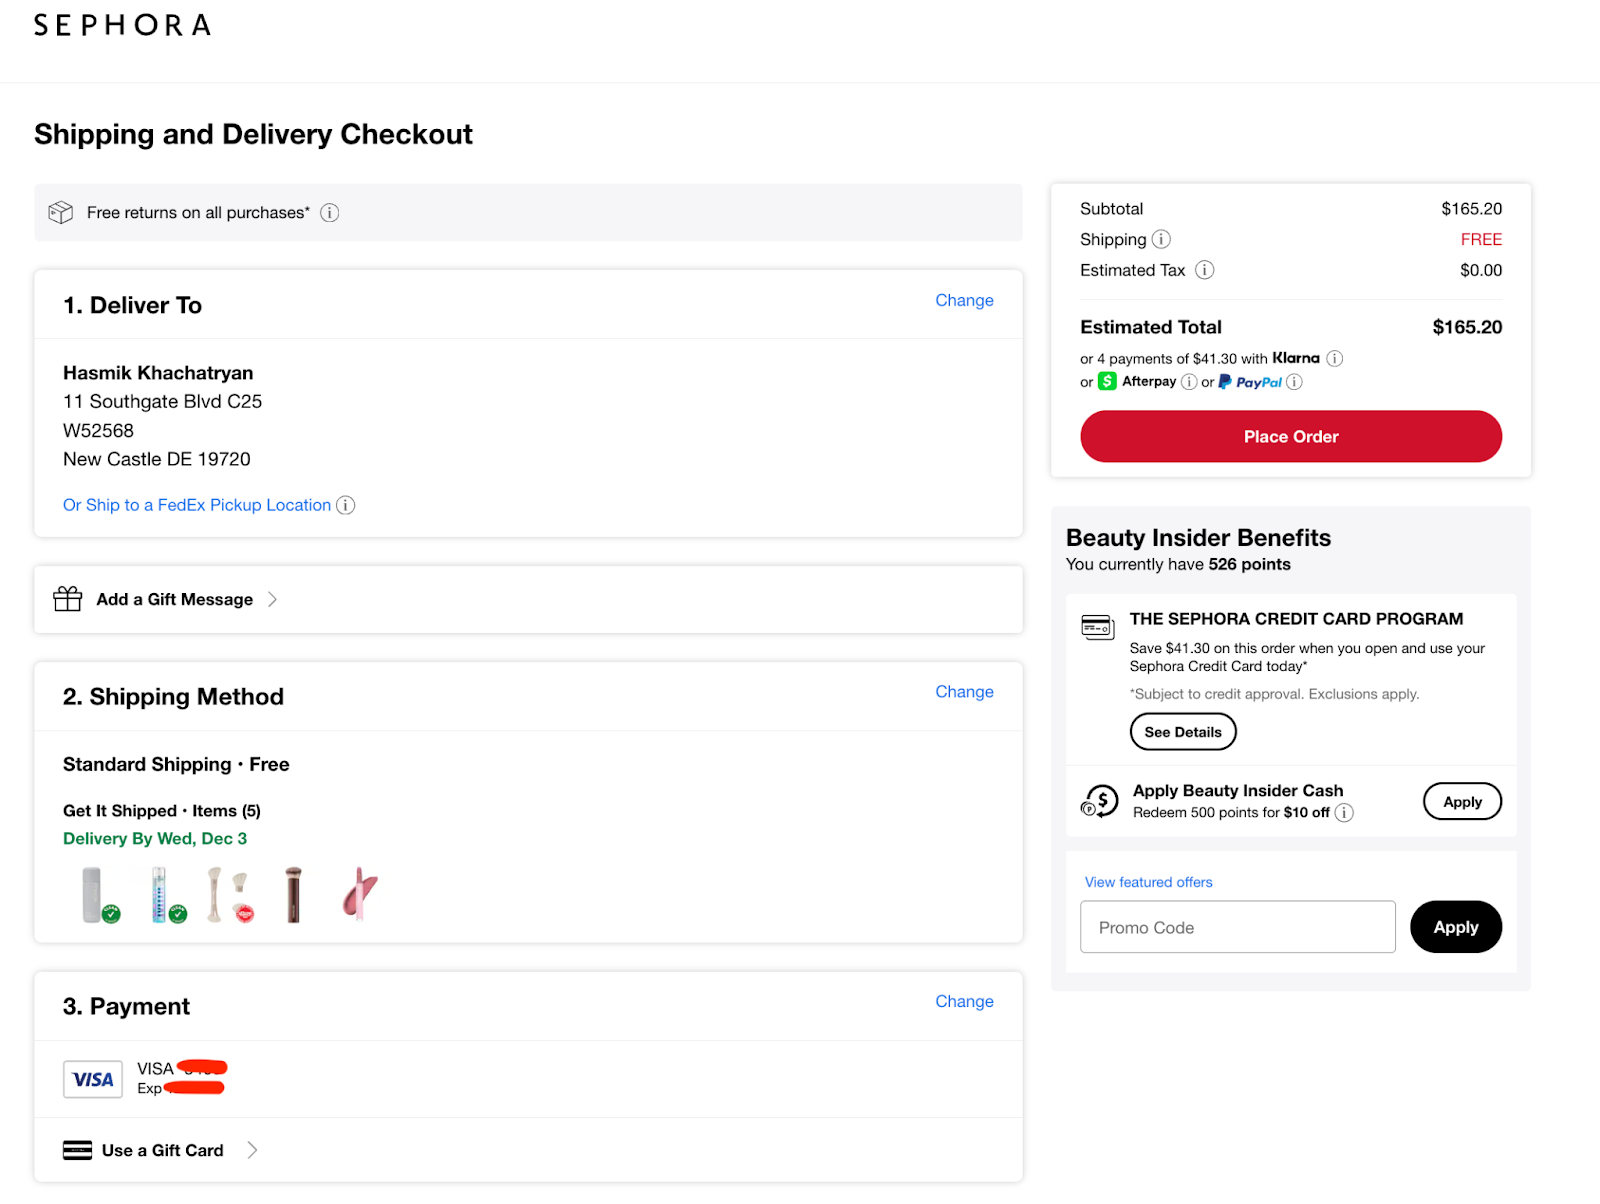Viewport: 1600px width, 1204px height.
Task: Click the Place Order button
Action: (x=1291, y=436)
